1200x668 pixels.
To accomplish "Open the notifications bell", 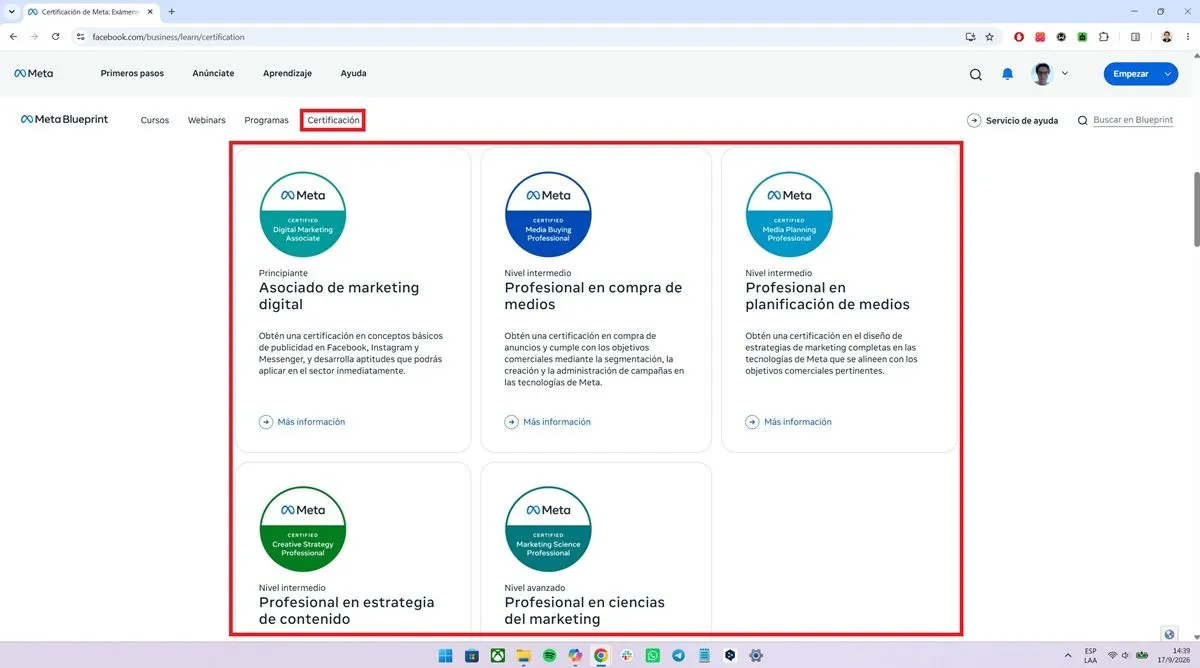I will [1008, 74].
